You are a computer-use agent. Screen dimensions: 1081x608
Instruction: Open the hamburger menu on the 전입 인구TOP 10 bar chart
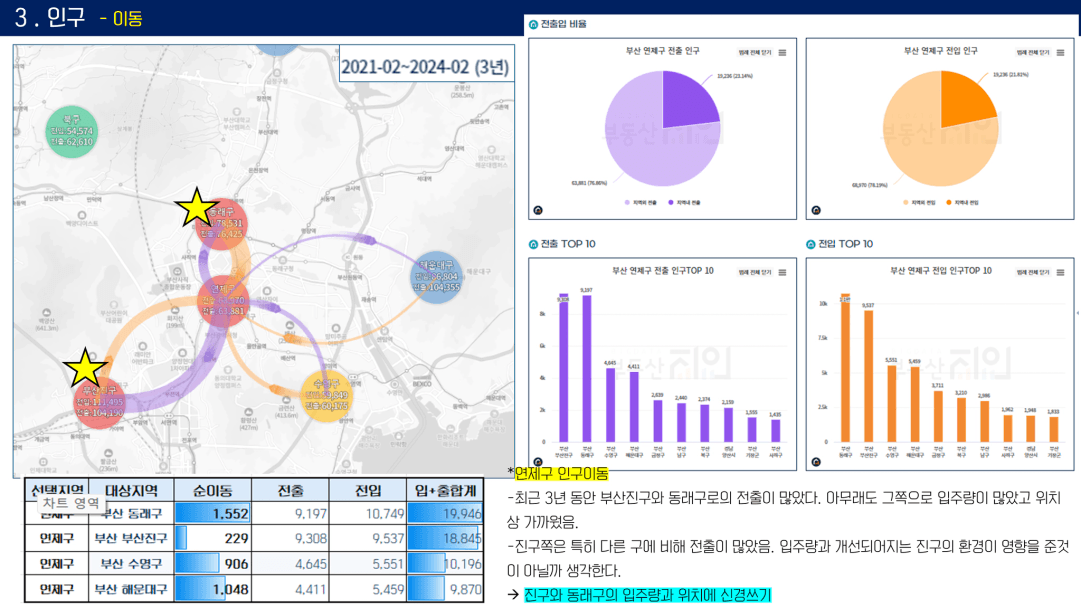click(1060, 272)
